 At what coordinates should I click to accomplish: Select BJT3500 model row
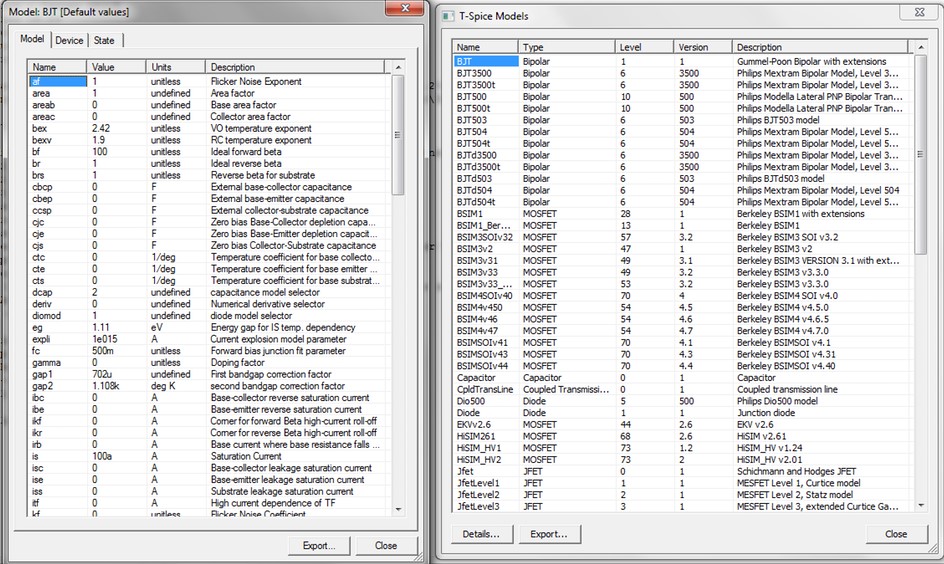(x=683, y=73)
